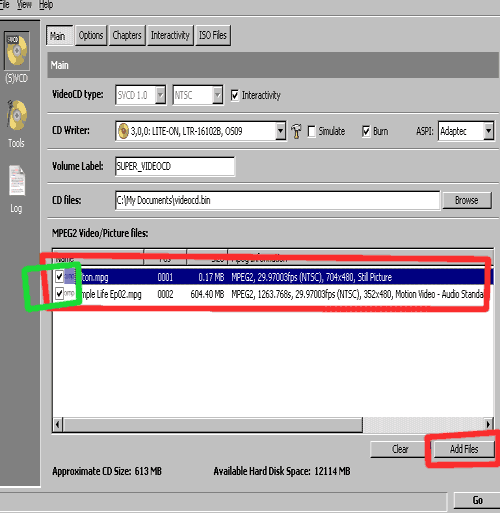Click the file list horizontal scrollbar thumb
The image size is (500, 513).
point(213,425)
